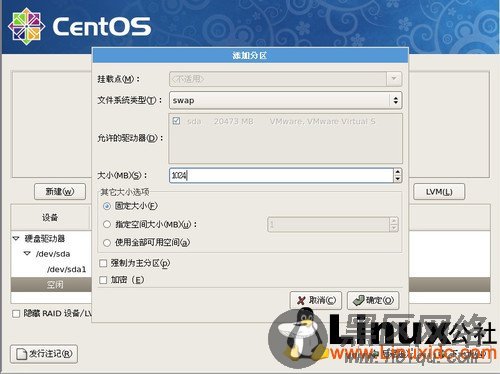Select the fixed size radio button

(x=107, y=206)
